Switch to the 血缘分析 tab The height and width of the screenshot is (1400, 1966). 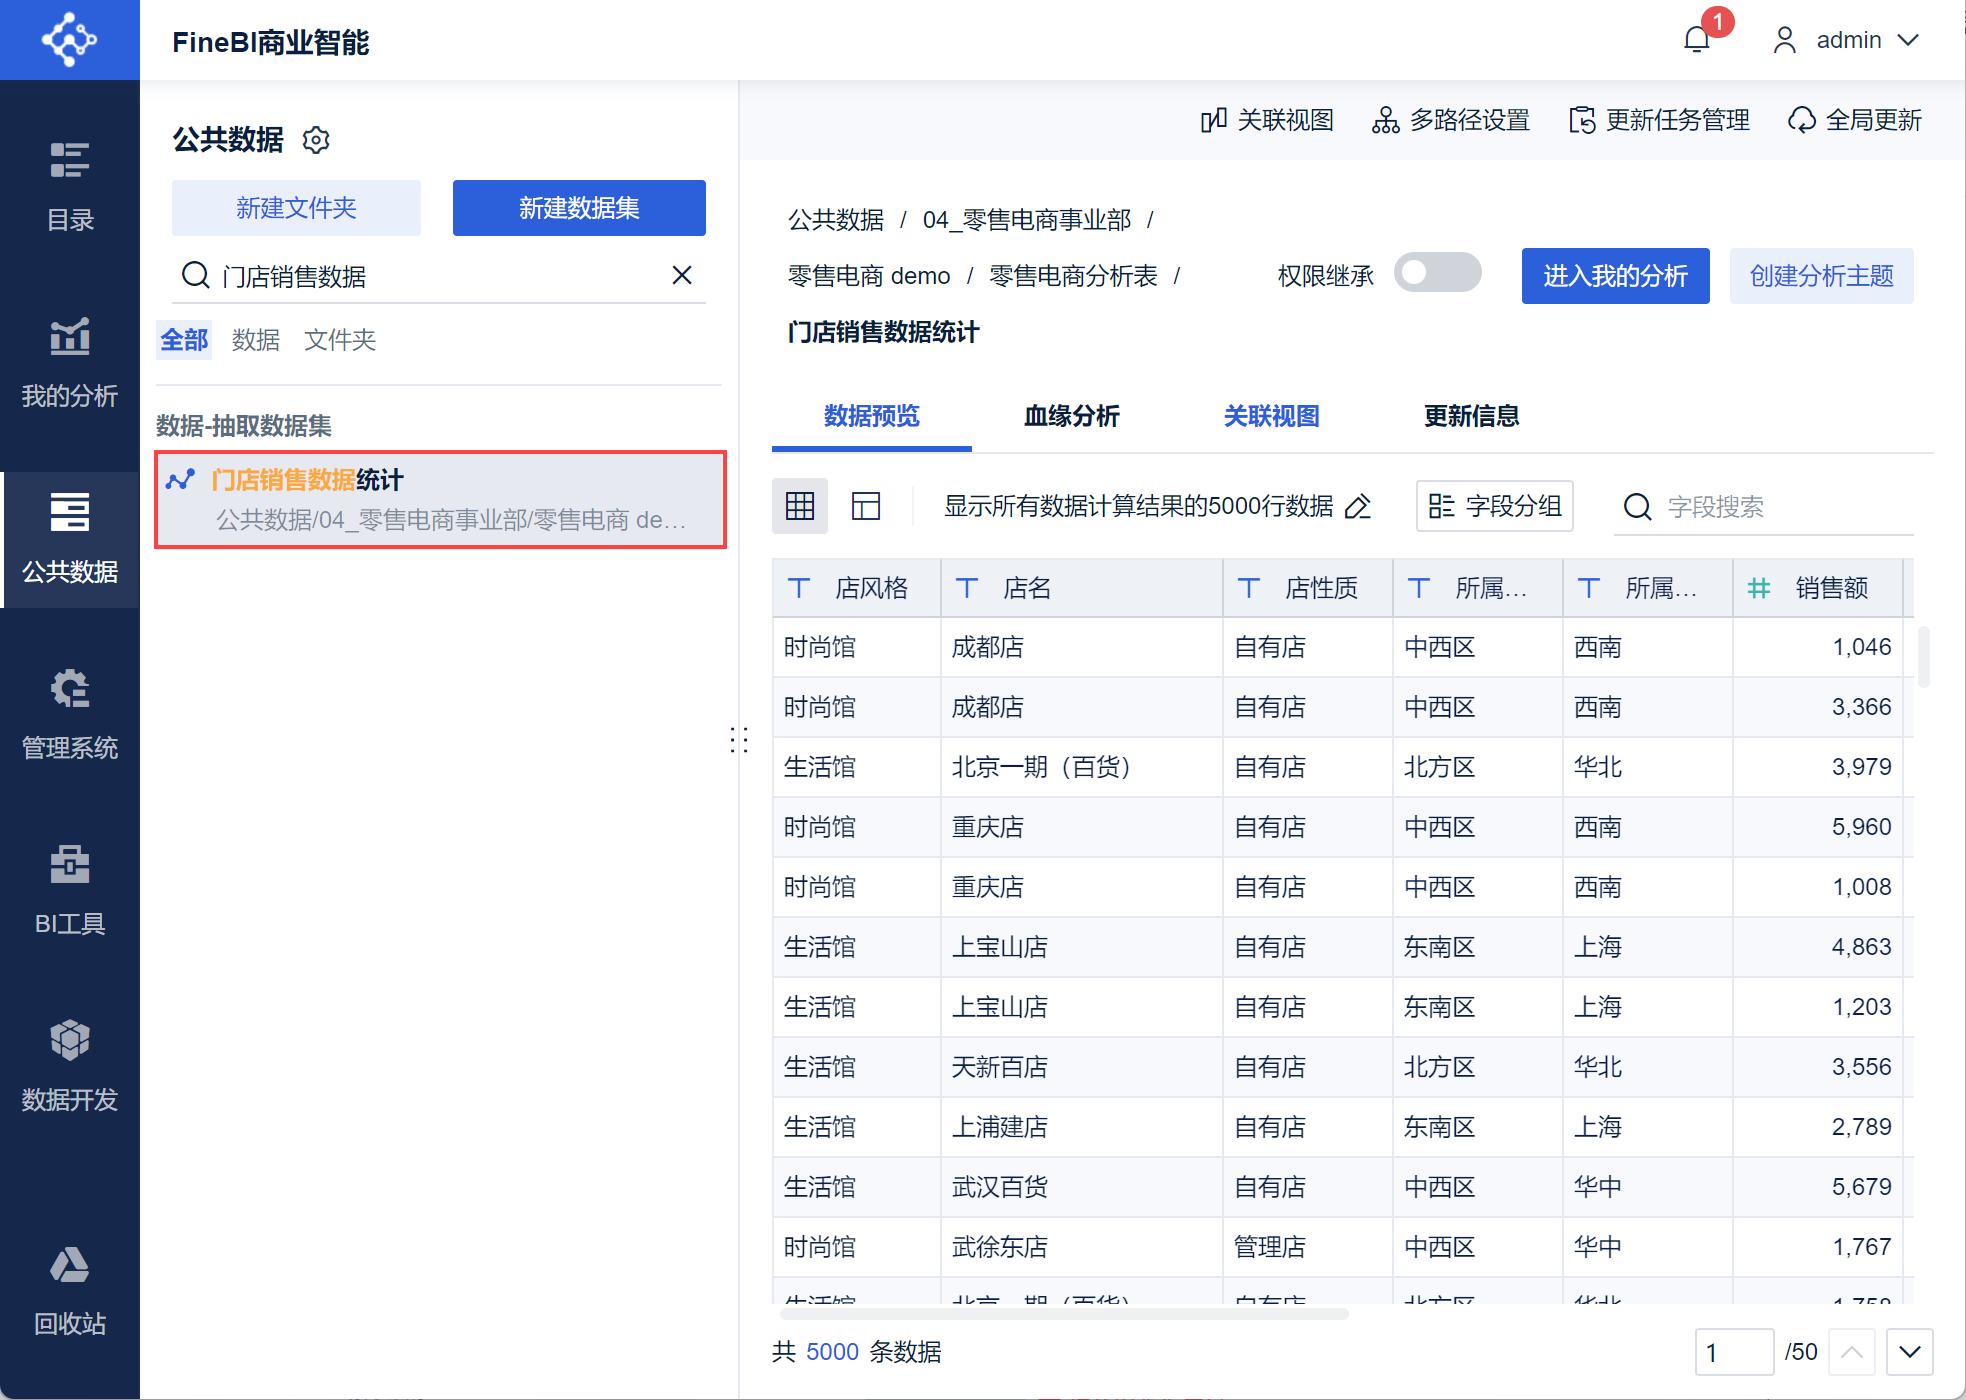tap(1071, 416)
